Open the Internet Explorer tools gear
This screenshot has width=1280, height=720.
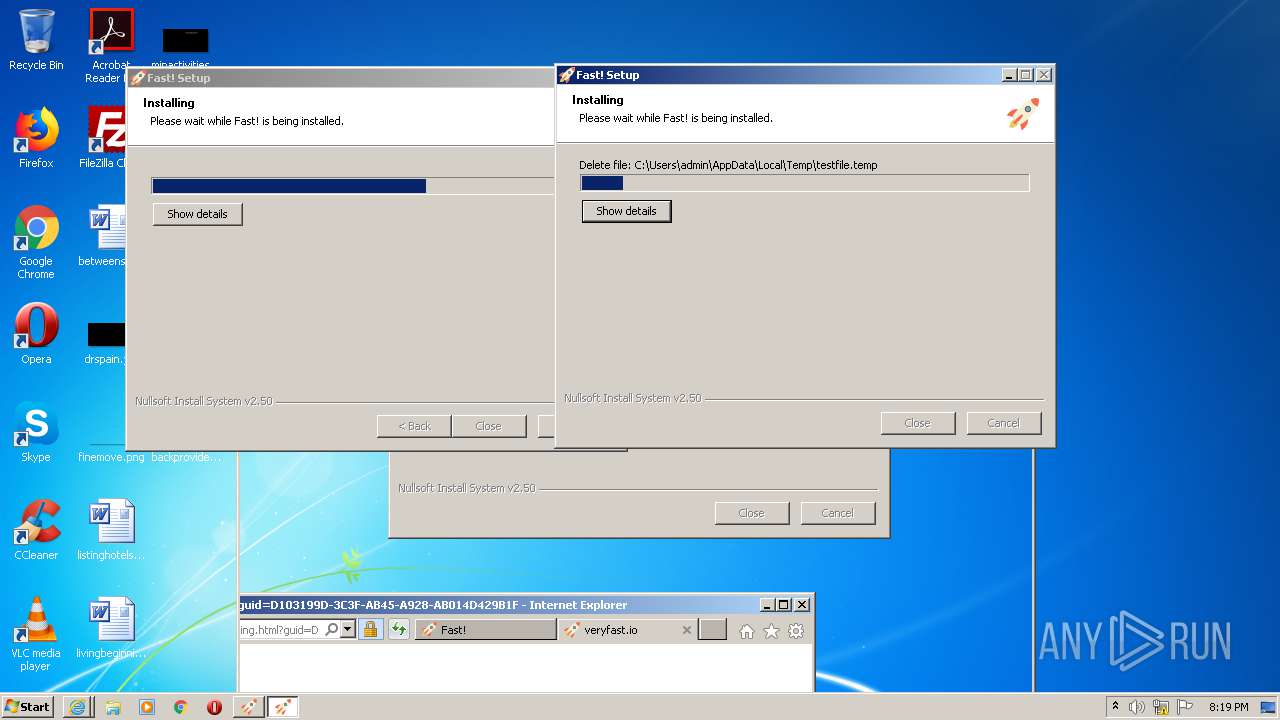pyautogui.click(x=796, y=631)
